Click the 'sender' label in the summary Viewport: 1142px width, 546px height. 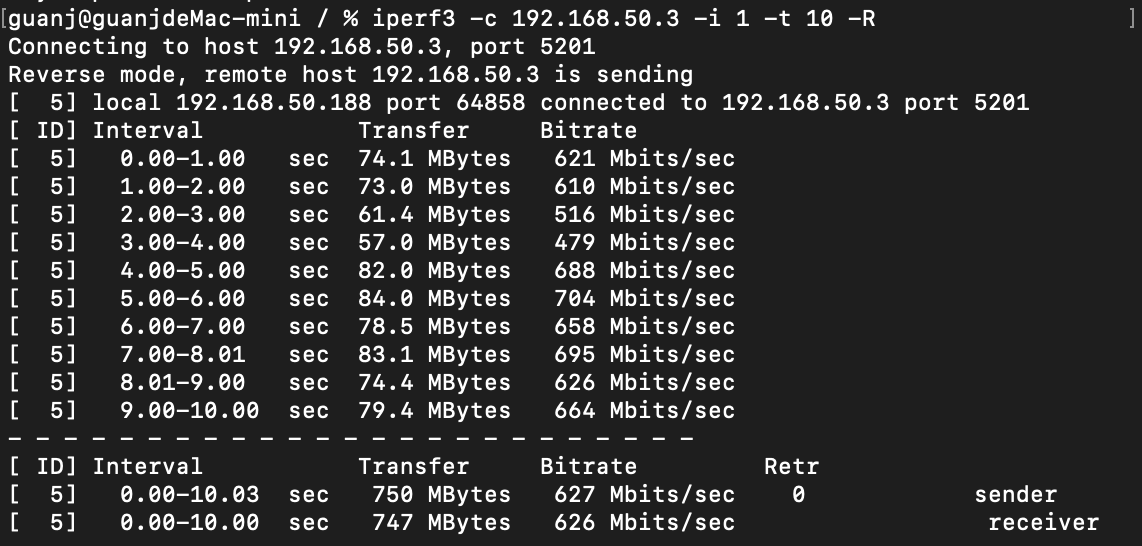[x=1015, y=494]
